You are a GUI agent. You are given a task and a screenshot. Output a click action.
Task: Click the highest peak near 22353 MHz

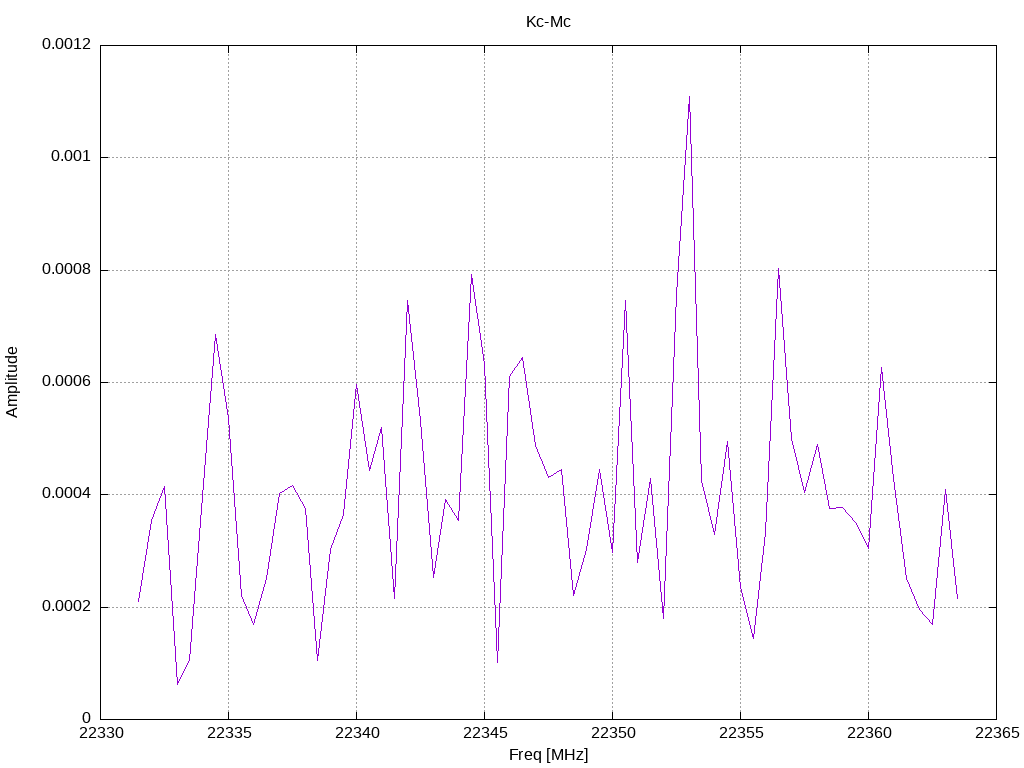point(689,97)
